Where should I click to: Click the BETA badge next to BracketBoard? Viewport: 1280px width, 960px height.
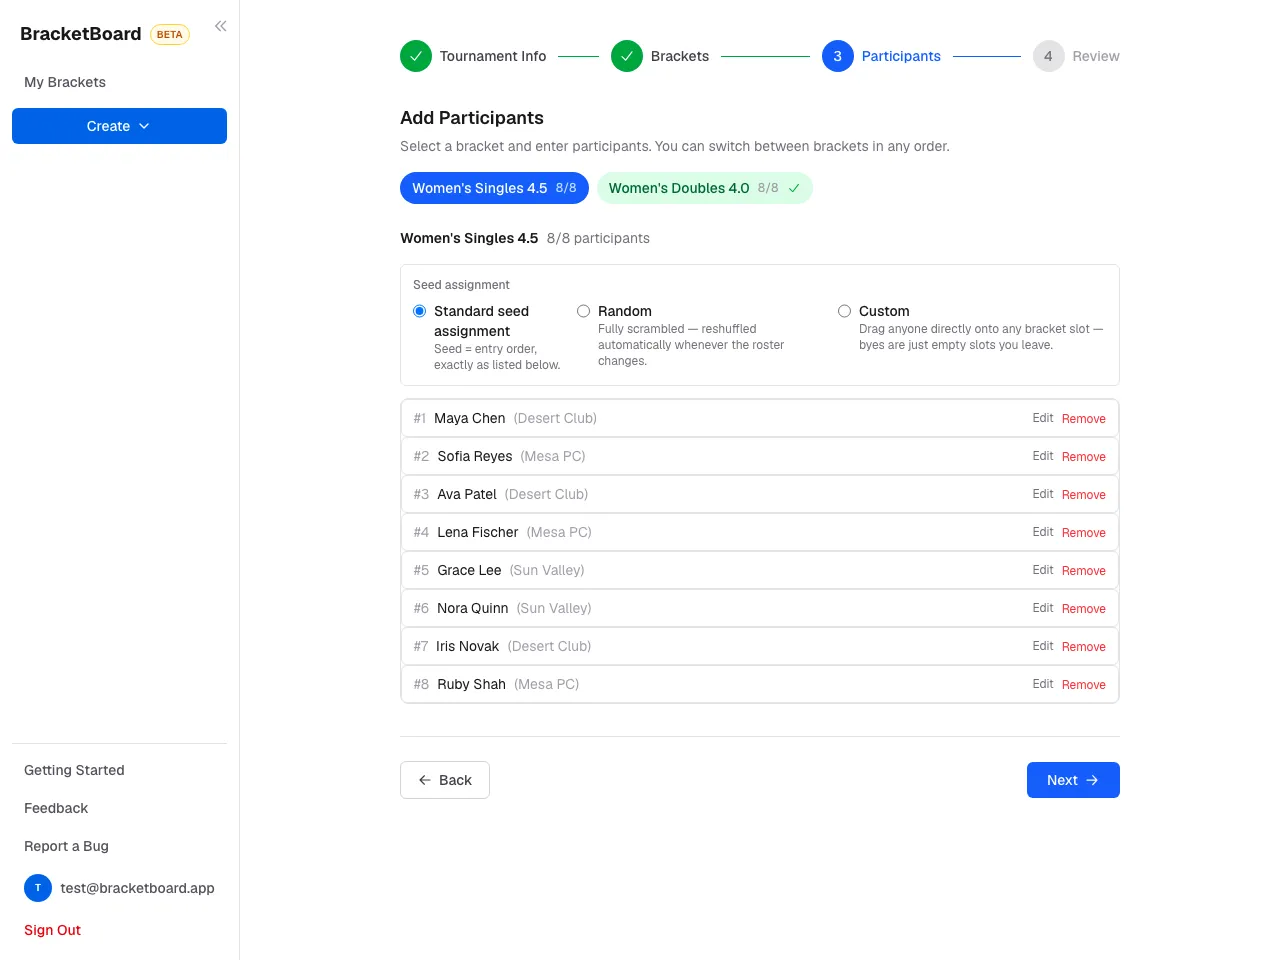point(170,34)
